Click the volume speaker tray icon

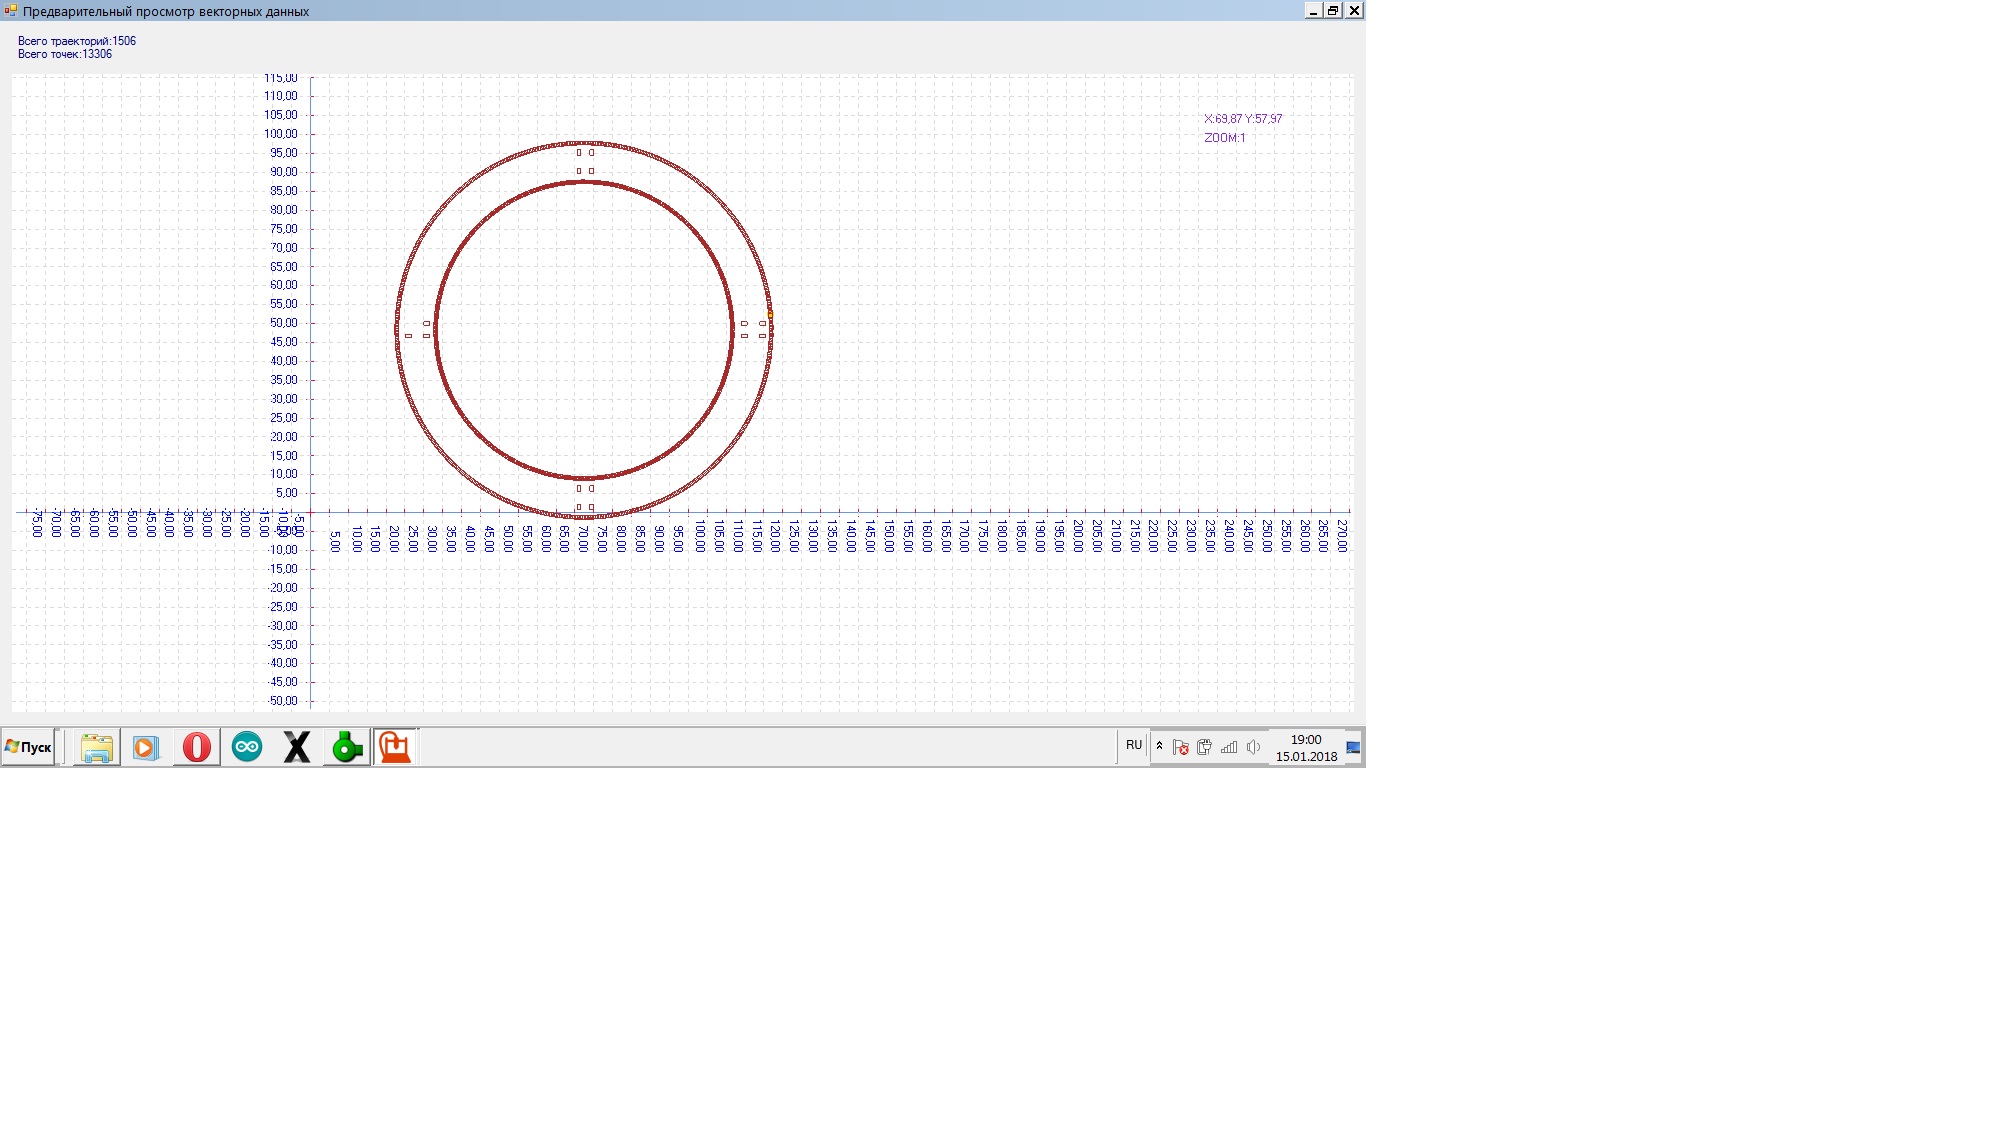point(1253,747)
